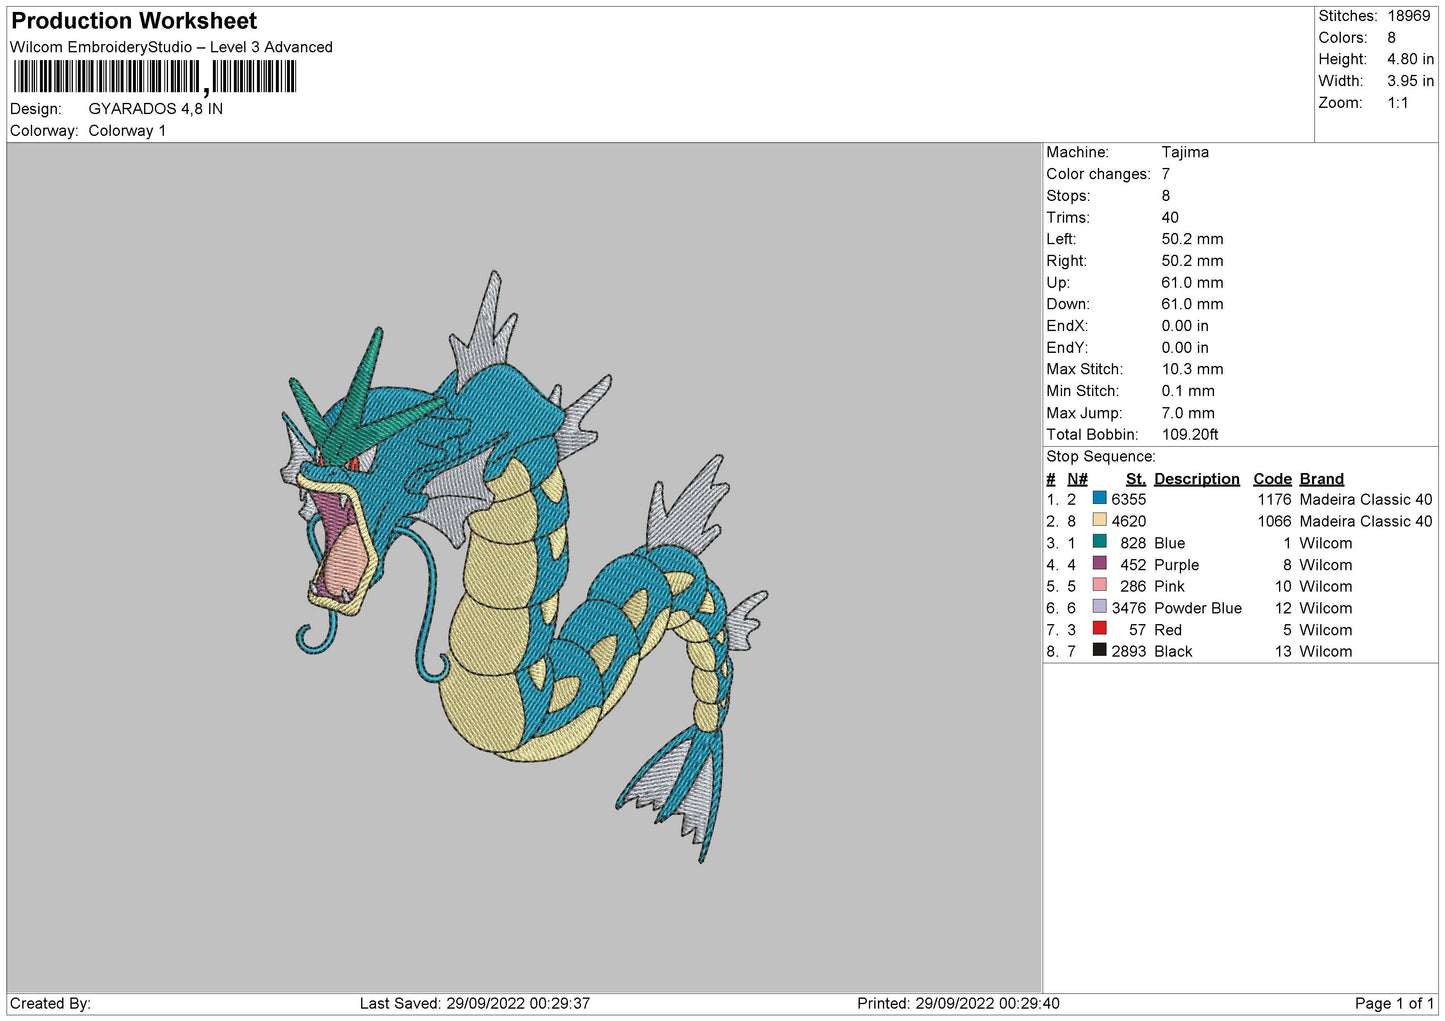Click the 'Page 1 of 1' indicator
The image size is (1445, 1021).
pyautogui.click(x=1394, y=1004)
